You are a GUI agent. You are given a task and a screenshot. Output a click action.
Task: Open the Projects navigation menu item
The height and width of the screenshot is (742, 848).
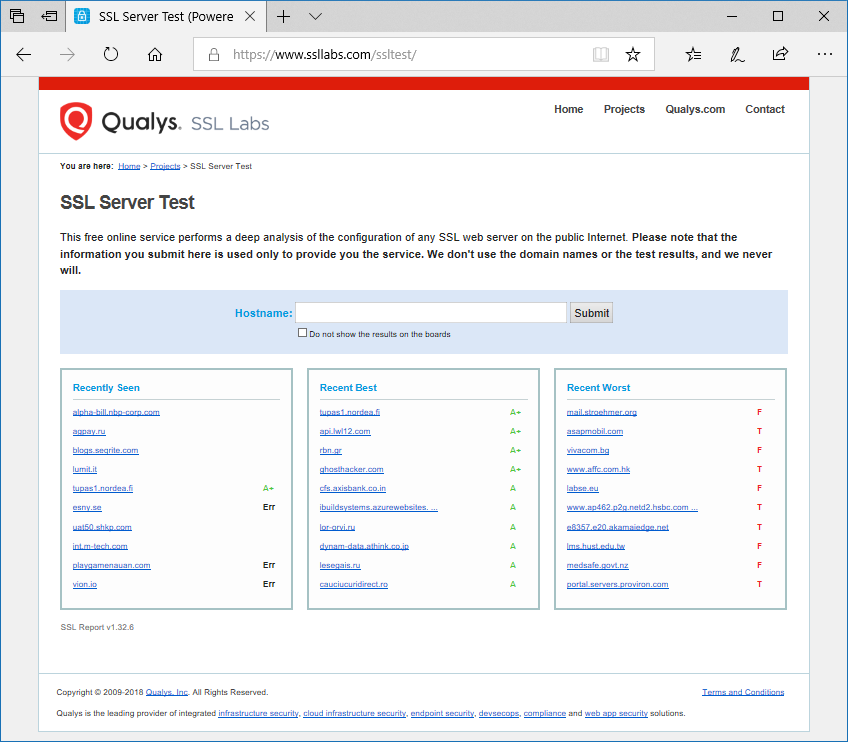[x=624, y=109]
